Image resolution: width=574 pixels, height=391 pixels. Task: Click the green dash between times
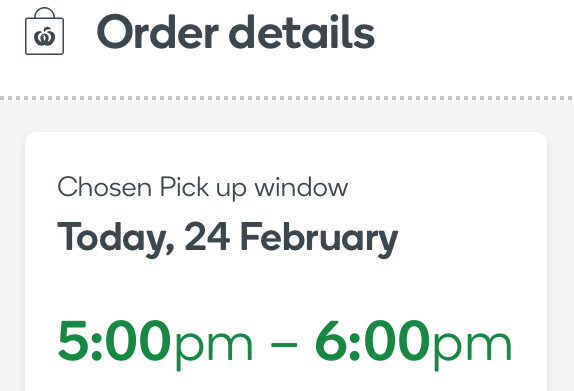[284, 345]
